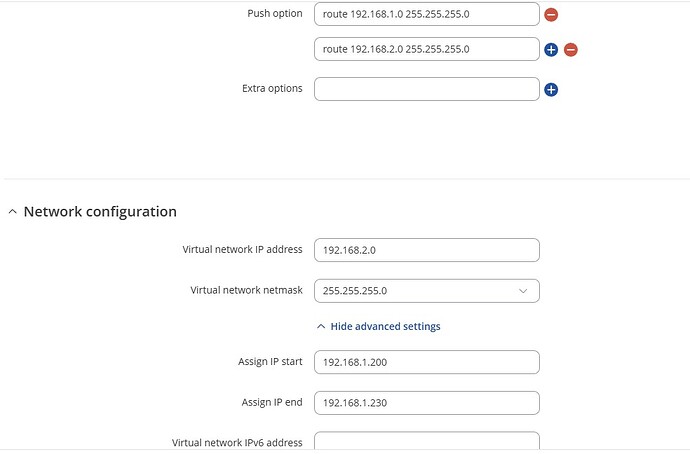This screenshot has width=690, height=454.
Task: Select the Virtual network IP address label
Action: tap(242, 249)
